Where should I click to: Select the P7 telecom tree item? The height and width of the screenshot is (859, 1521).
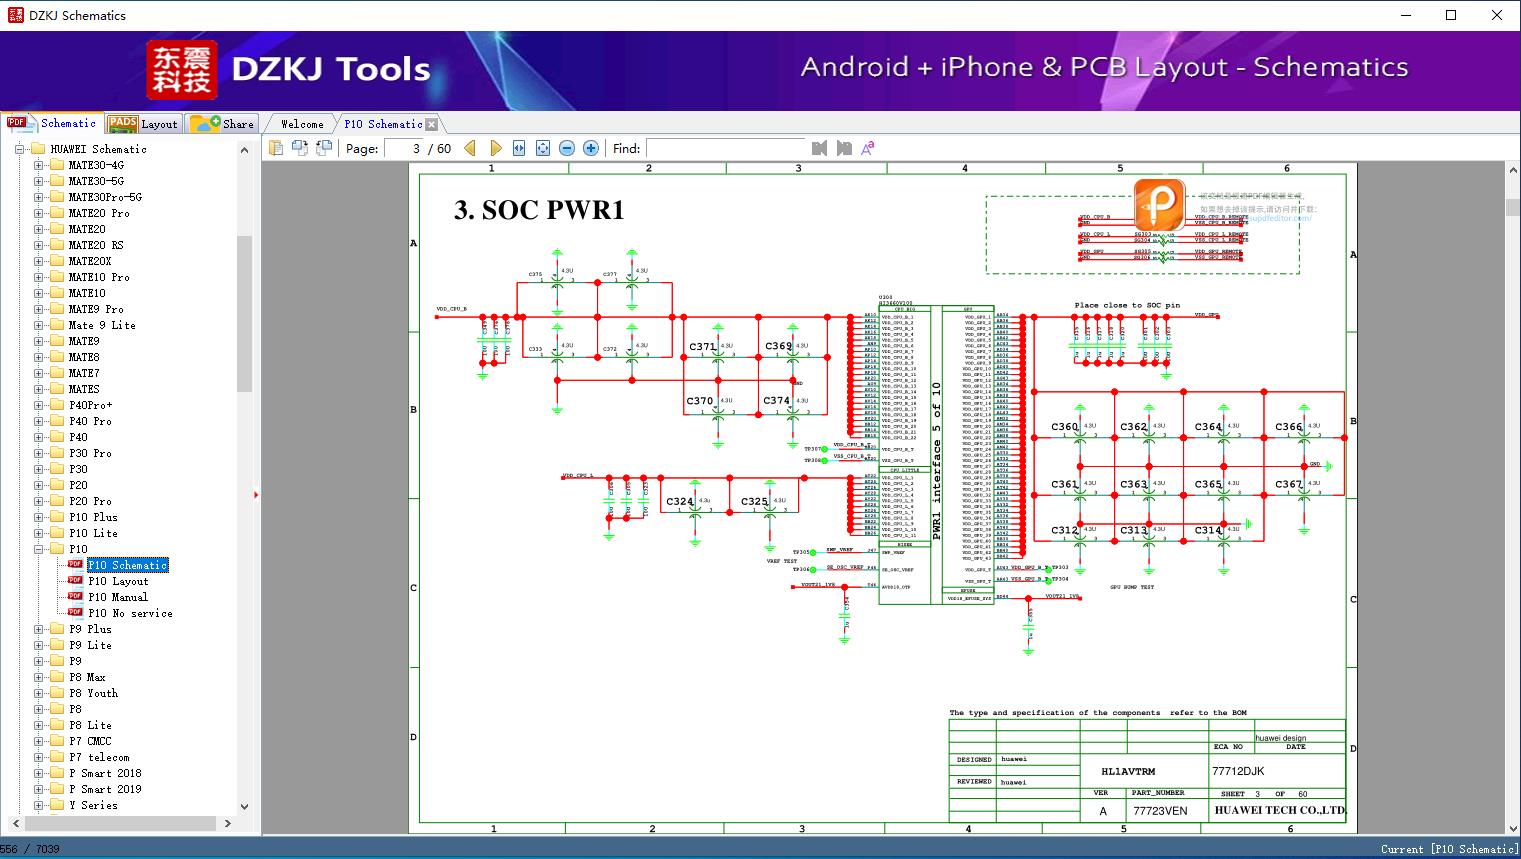coord(99,757)
